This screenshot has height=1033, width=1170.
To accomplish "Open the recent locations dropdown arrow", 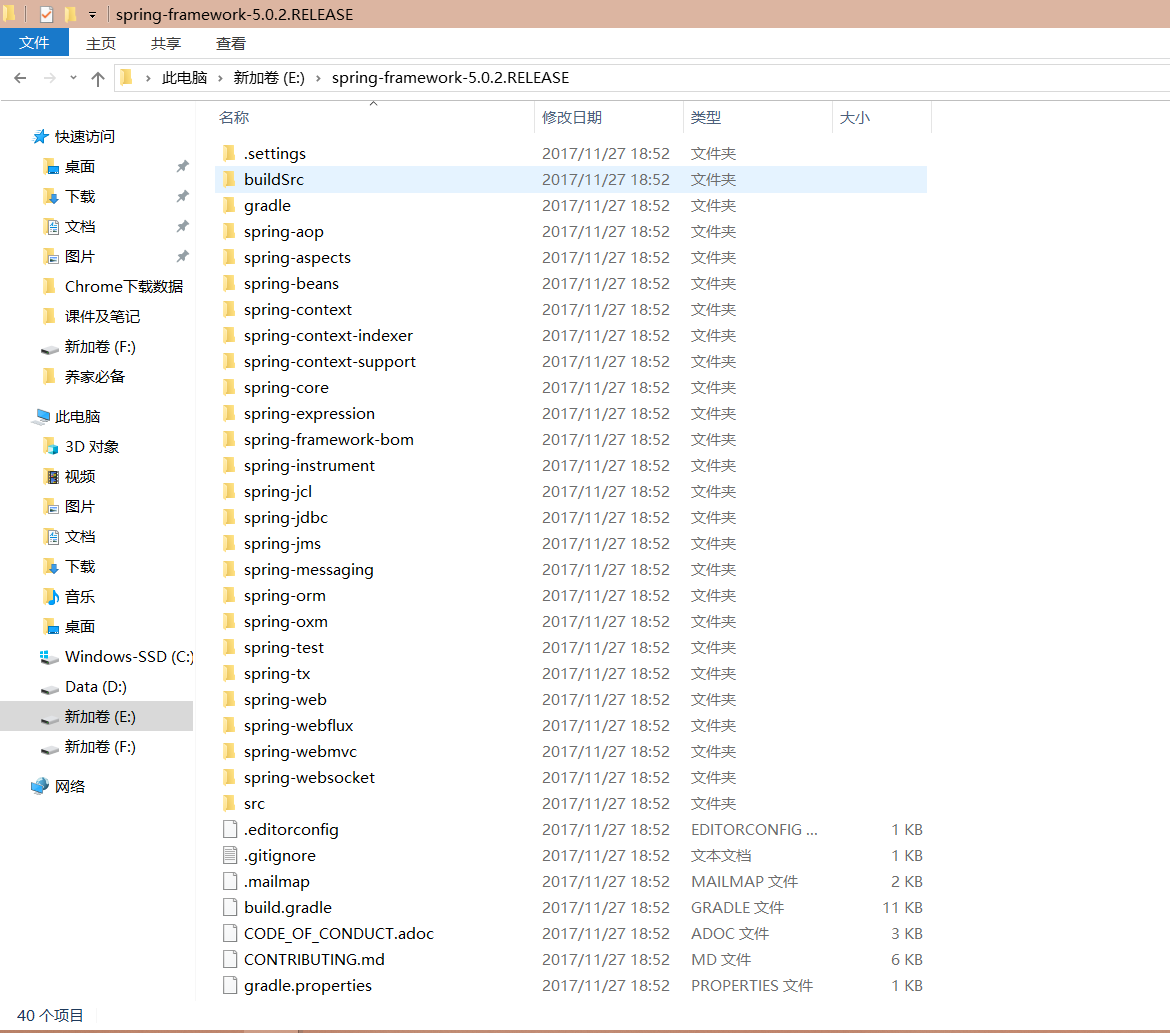I will [x=73, y=78].
